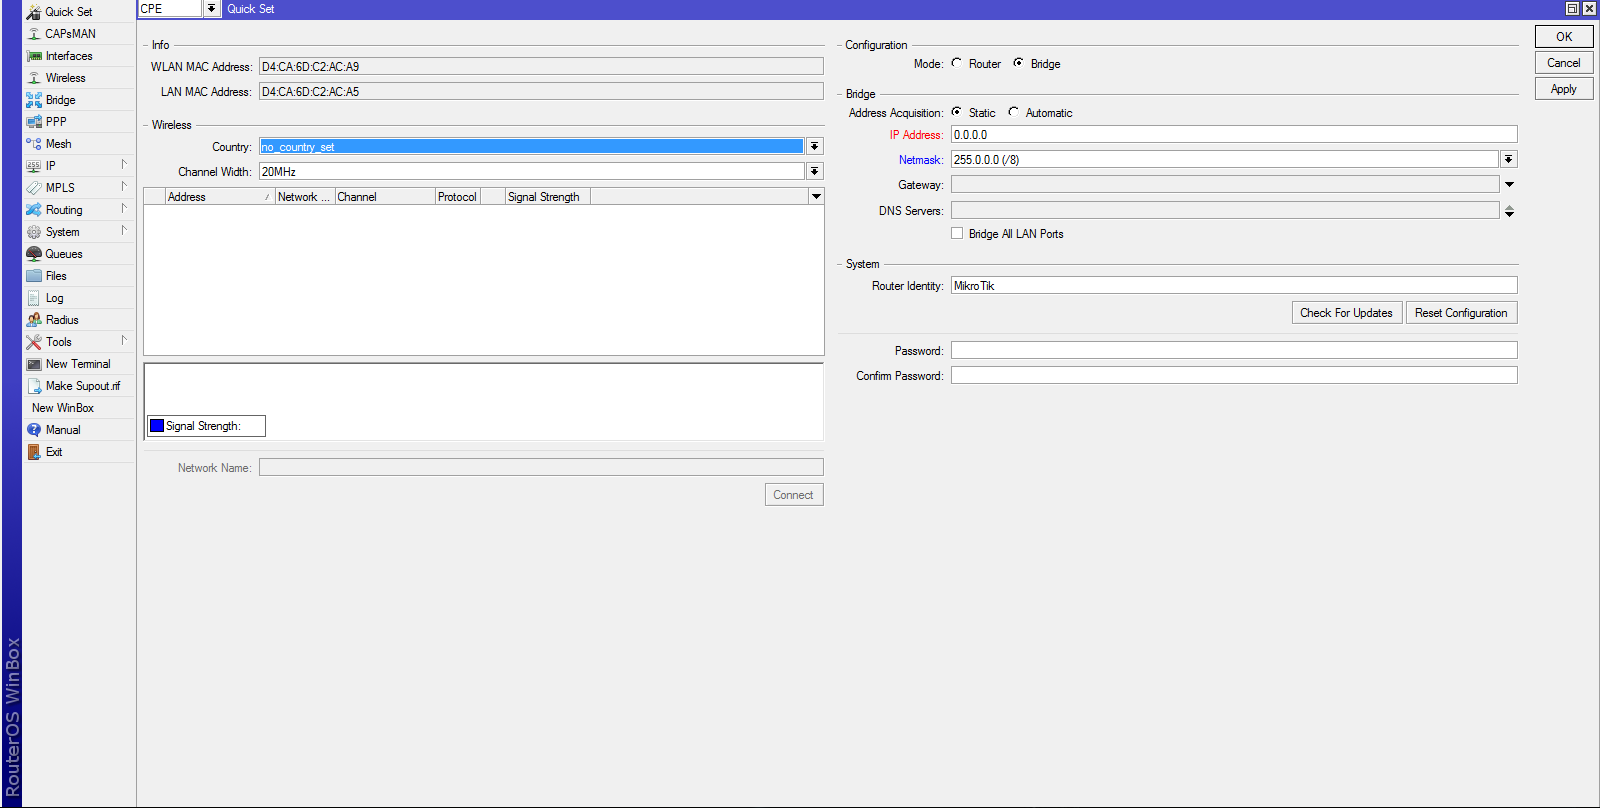
Task: Open the Bridge menu icon
Action: coord(34,100)
